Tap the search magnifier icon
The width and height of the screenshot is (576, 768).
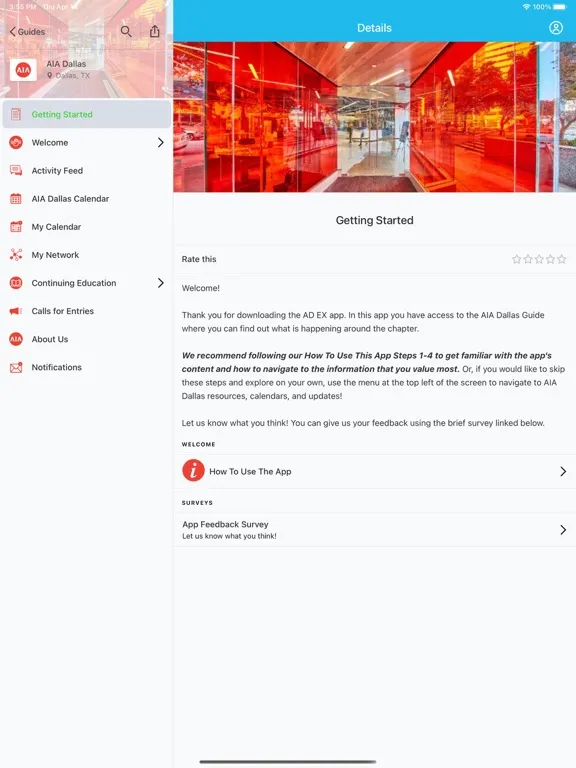coord(126,31)
